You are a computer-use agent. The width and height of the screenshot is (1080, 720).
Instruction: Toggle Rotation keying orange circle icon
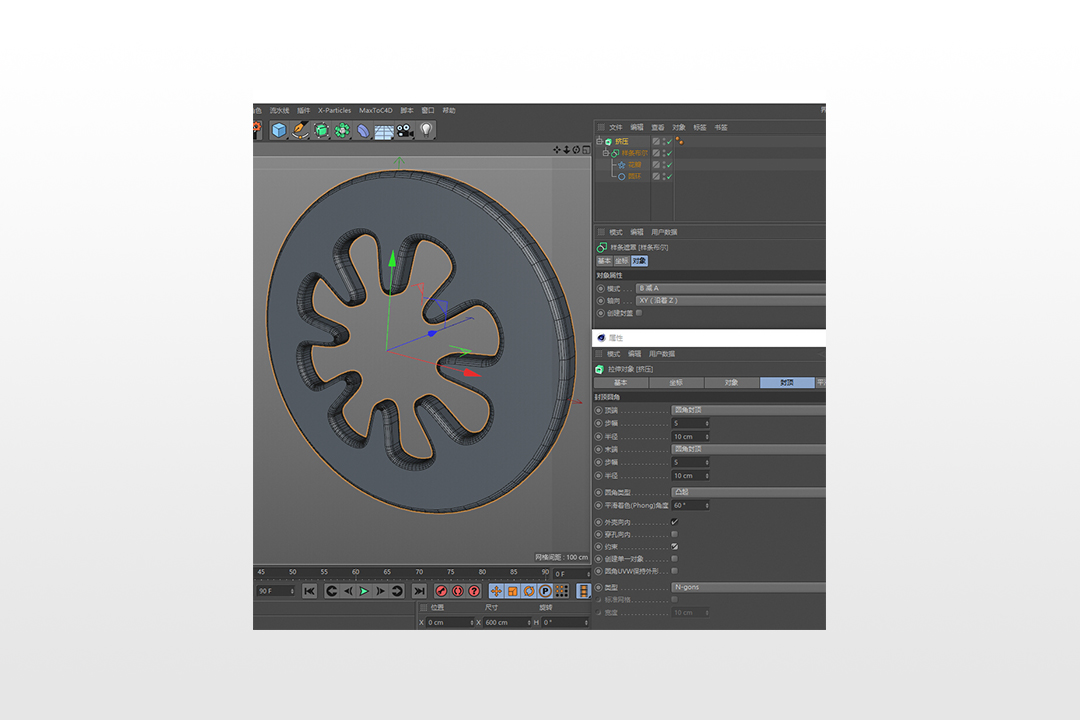coord(529,591)
